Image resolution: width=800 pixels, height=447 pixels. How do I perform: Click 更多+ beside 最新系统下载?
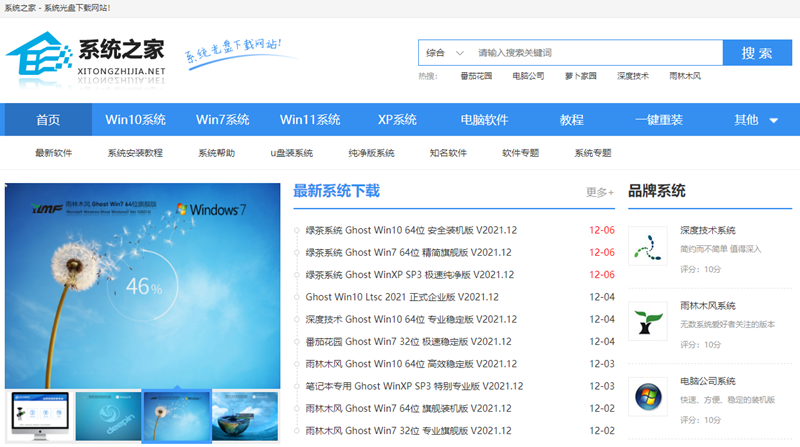599,192
